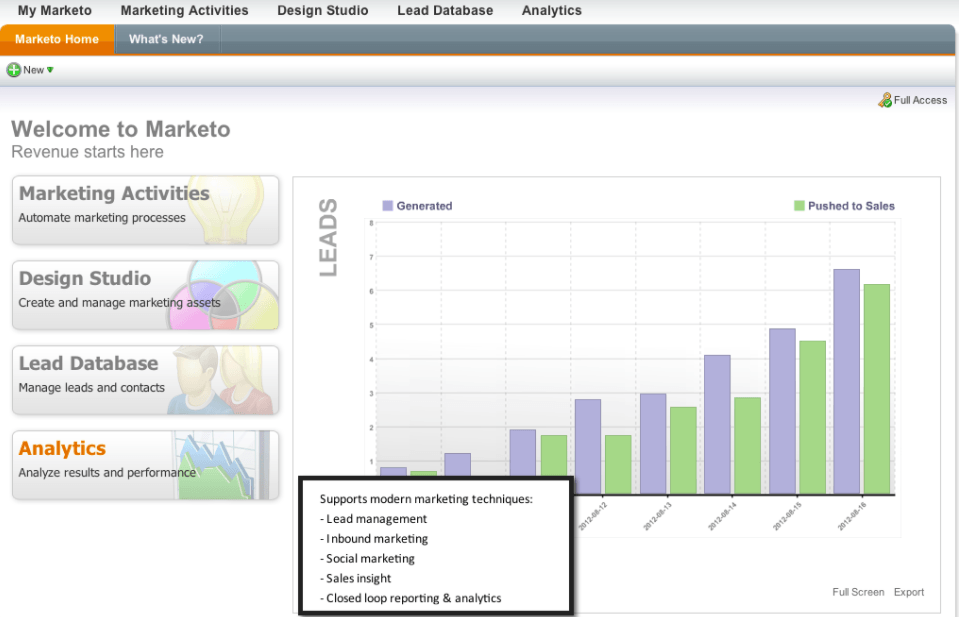Open Analytics in top navigation
Viewport: 959px width, 617px height.
tap(551, 10)
